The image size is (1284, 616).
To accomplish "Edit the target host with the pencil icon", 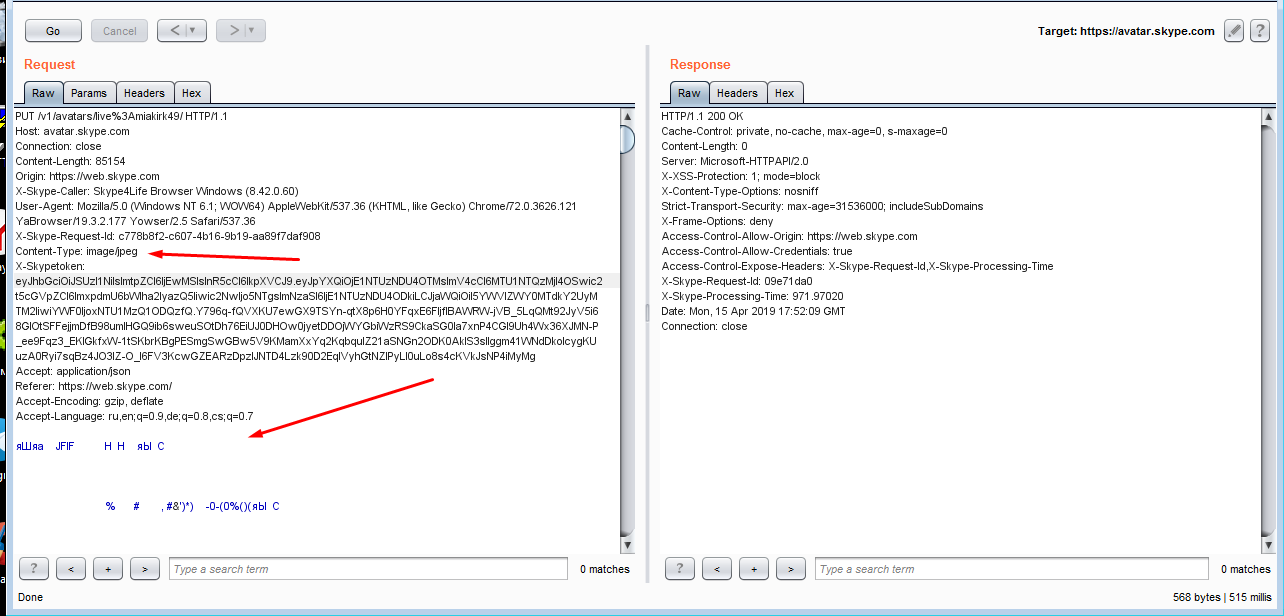I will pyautogui.click(x=1234, y=31).
